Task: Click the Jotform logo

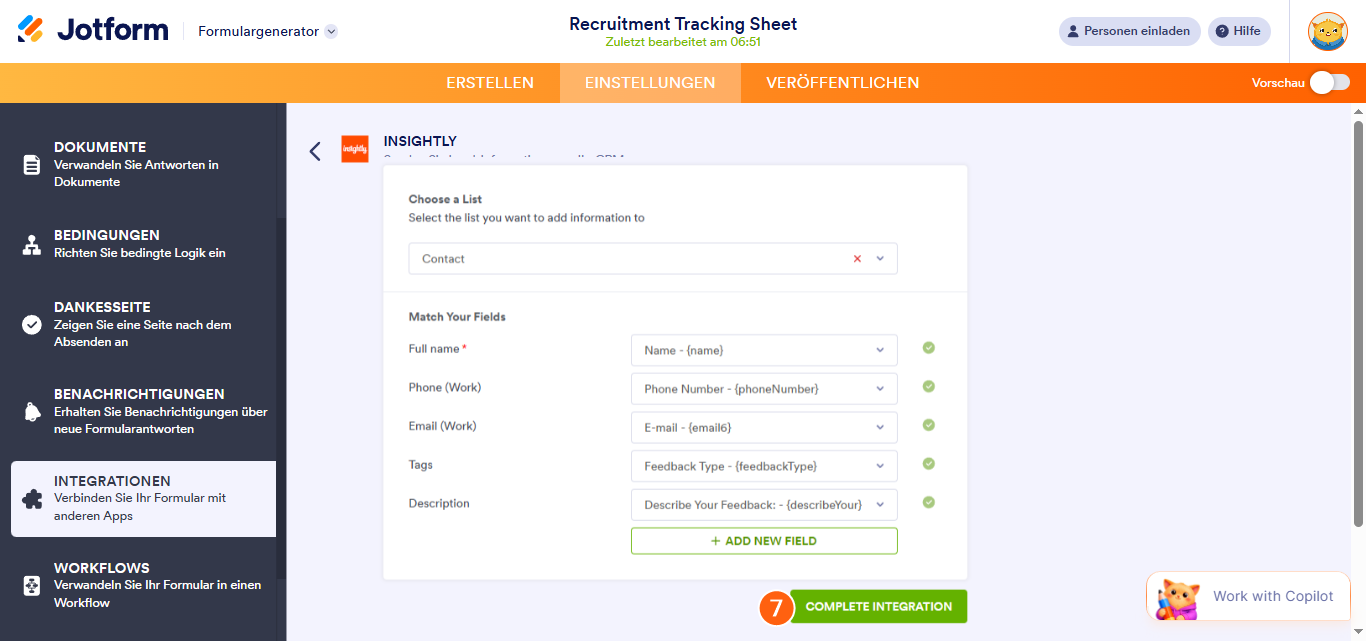Action: tap(92, 29)
